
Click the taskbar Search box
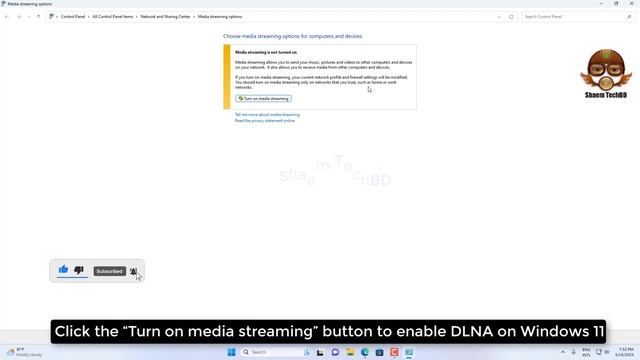click(276, 352)
